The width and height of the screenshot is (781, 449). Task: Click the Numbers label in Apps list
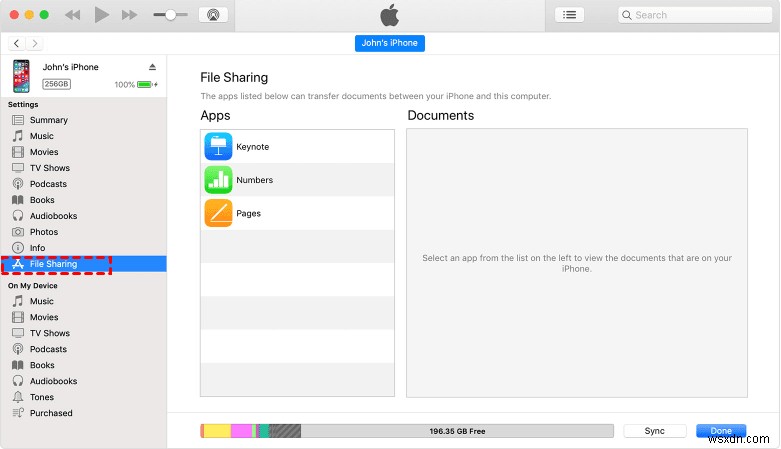point(255,180)
